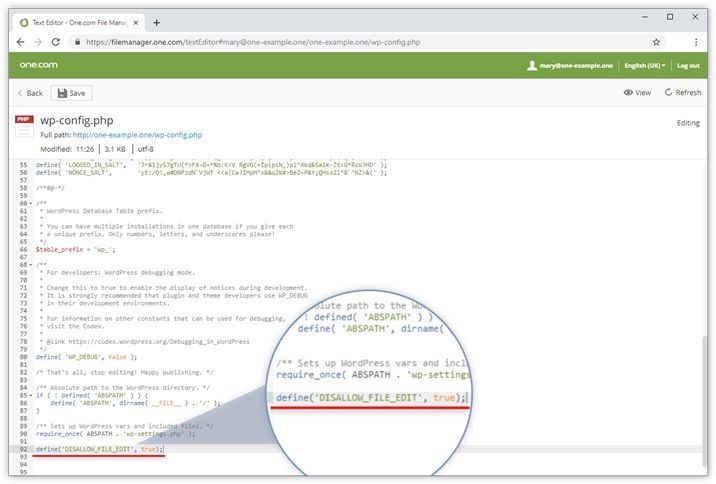Minimize the browser window

coord(645,17)
